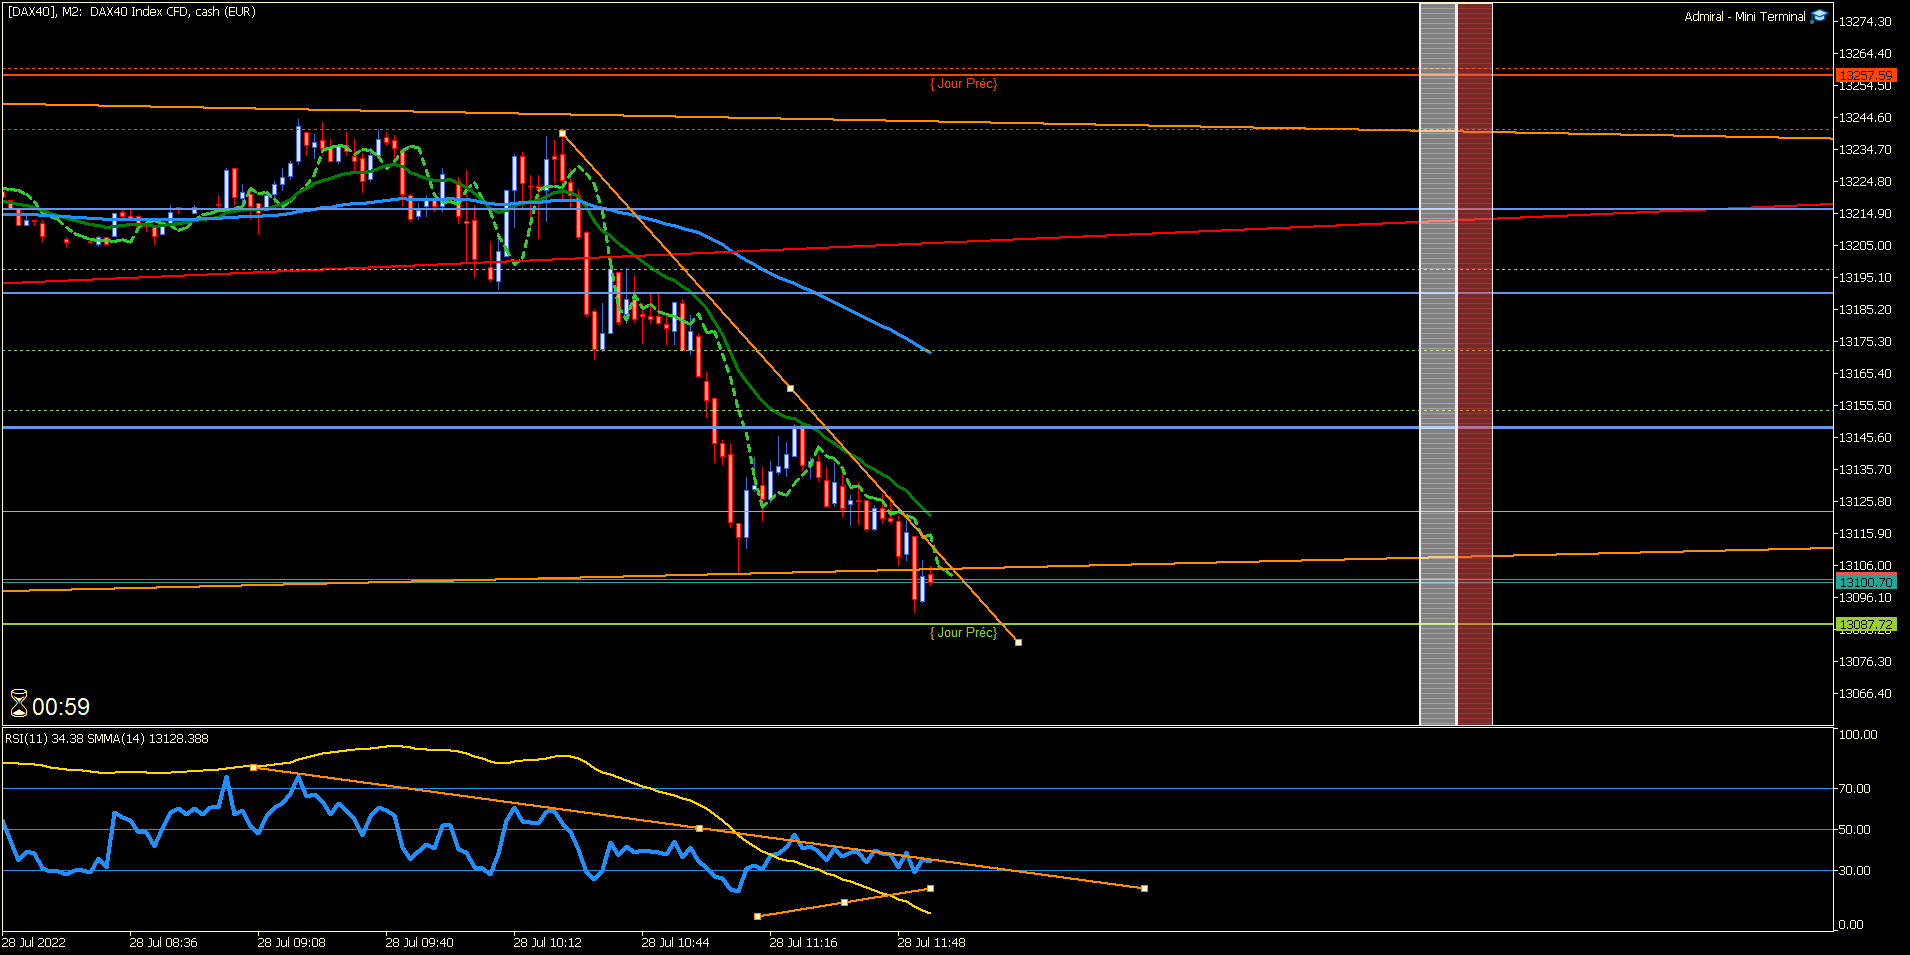Image resolution: width=1910 pixels, height=955 pixels.
Task: Click the upper orange Jour Préc label
Action: coord(963,84)
